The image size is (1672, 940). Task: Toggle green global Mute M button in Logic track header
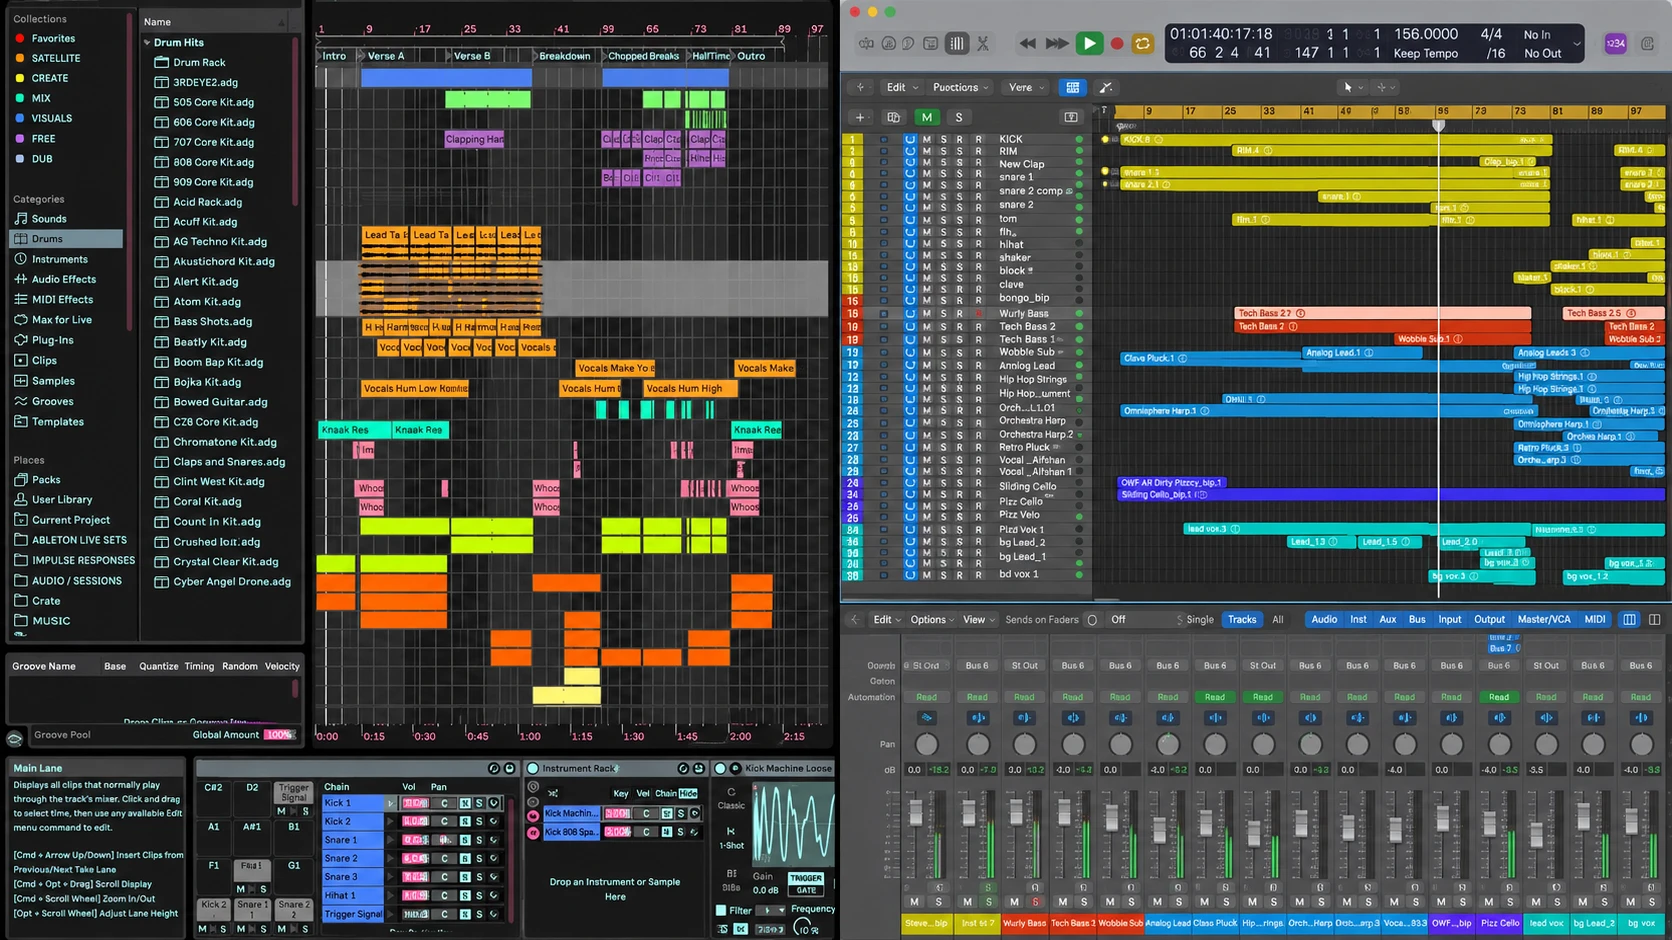(927, 117)
